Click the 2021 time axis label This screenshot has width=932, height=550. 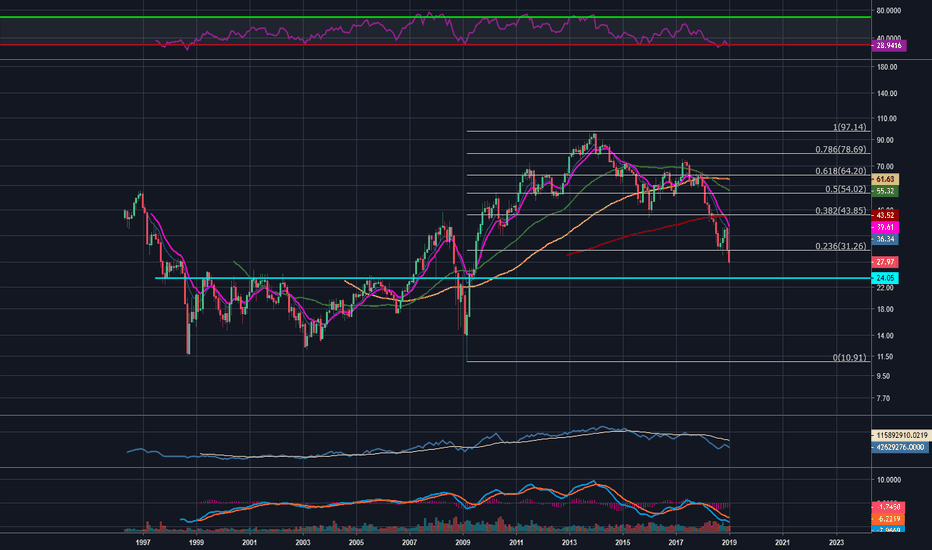click(782, 542)
